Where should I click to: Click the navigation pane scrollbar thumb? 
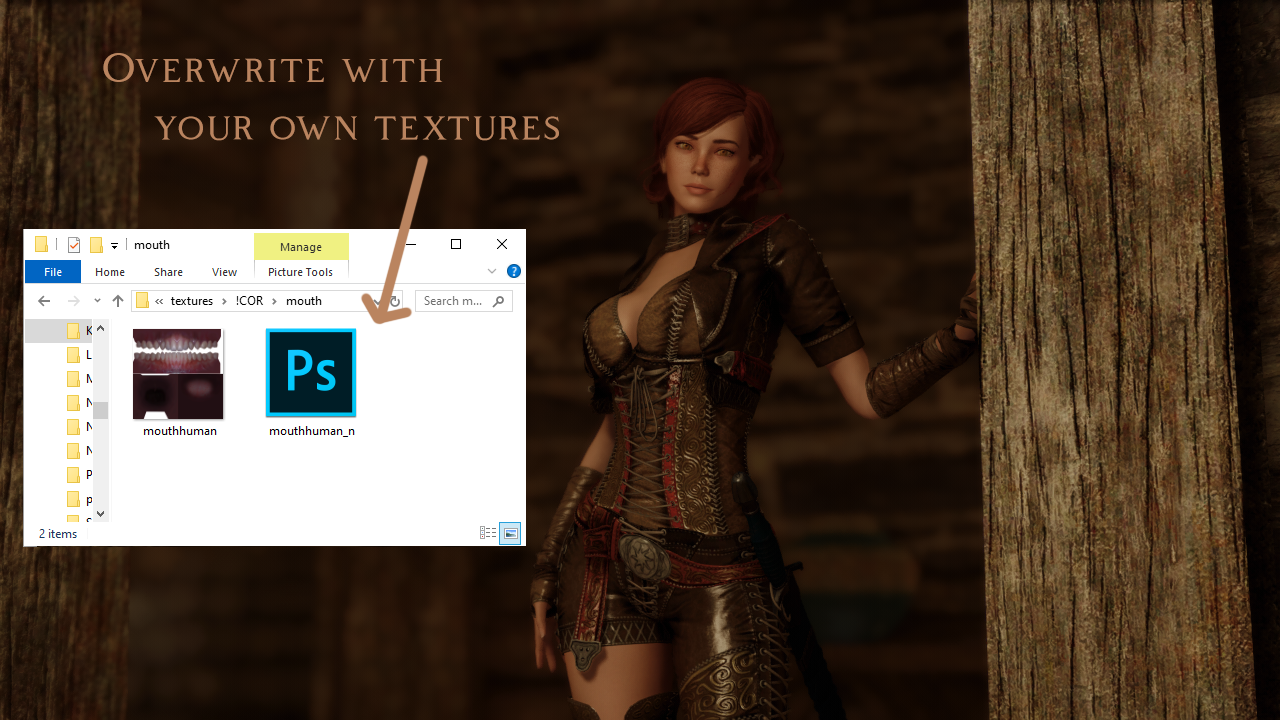(100, 410)
